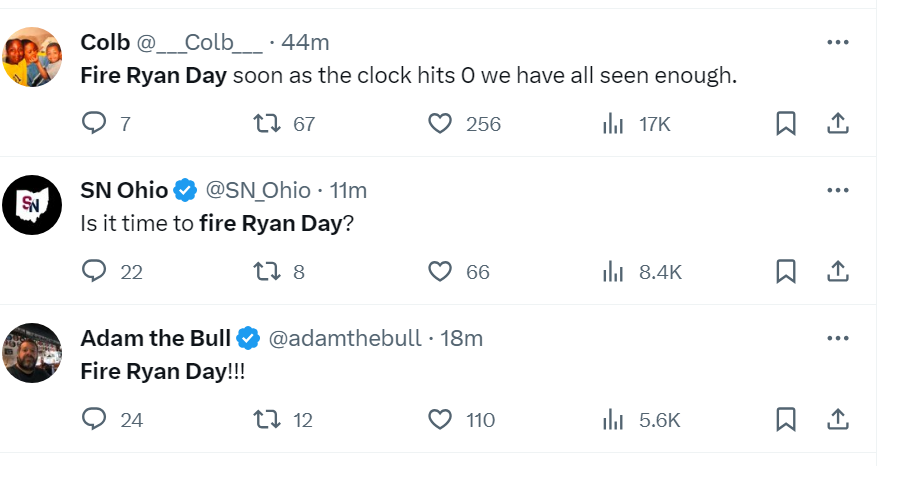Open more options for Colb's tweet
Image resolution: width=901 pixels, height=483 pixels.
tap(838, 42)
